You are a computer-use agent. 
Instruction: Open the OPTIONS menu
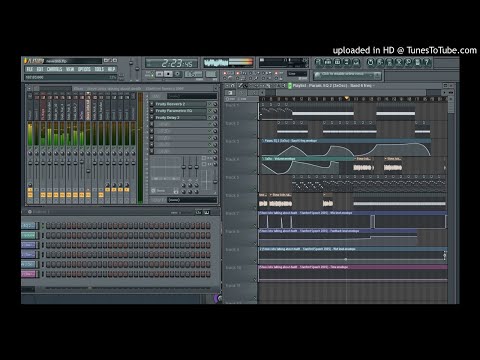coord(84,69)
